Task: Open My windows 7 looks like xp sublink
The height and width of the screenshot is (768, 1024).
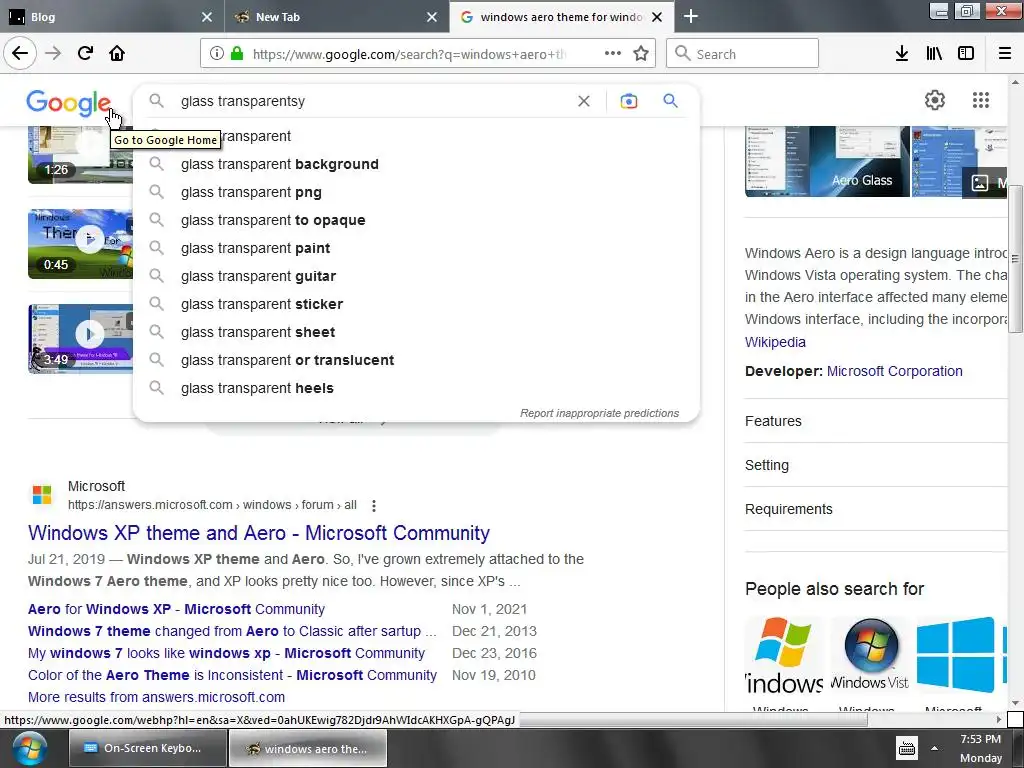Action: click(x=226, y=654)
